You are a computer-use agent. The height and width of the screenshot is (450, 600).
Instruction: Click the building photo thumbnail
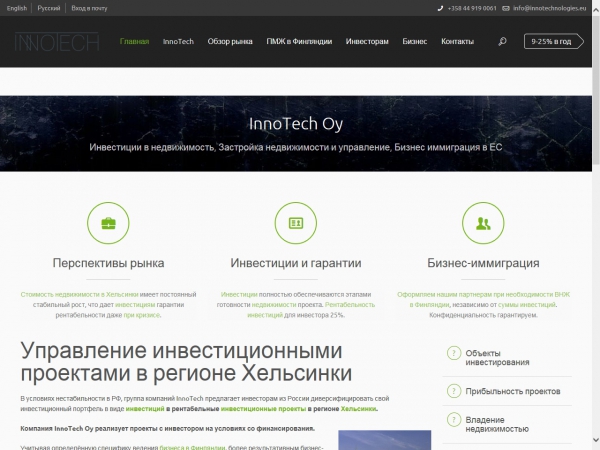click(385, 440)
